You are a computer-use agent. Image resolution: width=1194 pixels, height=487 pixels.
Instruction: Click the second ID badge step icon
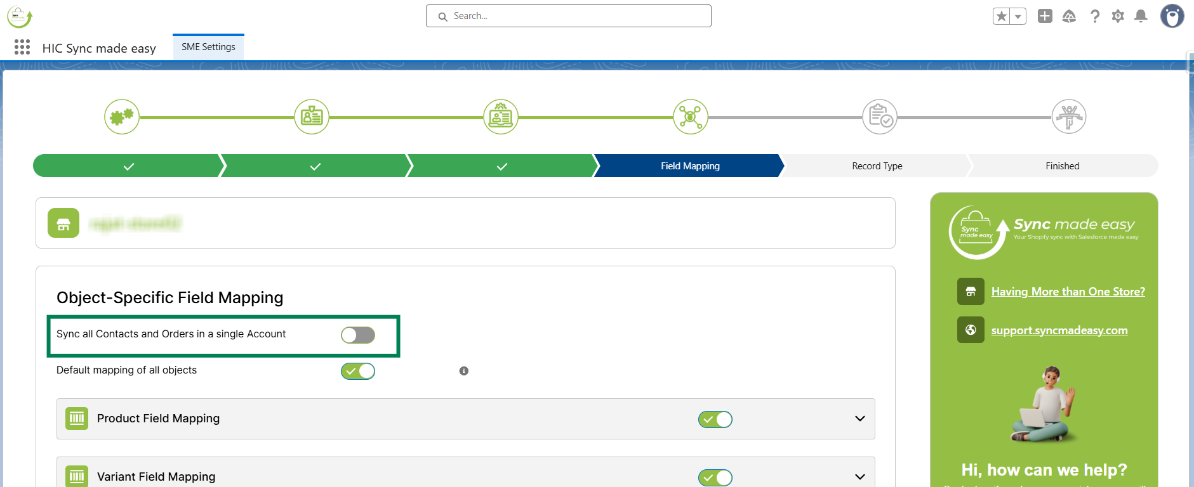tap(311, 117)
